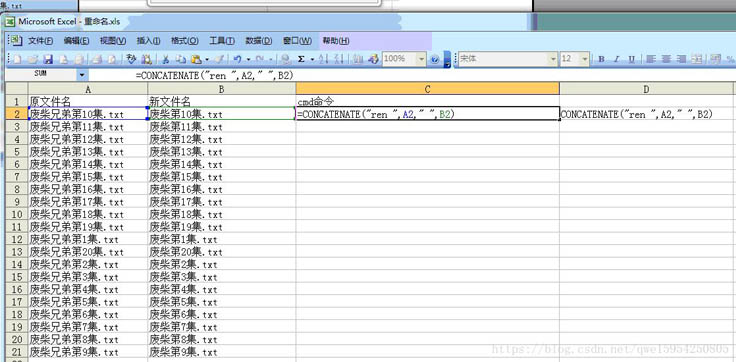Select the Format Painter brush
The height and width of the screenshot is (362, 736).
pyautogui.click(x=218, y=59)
